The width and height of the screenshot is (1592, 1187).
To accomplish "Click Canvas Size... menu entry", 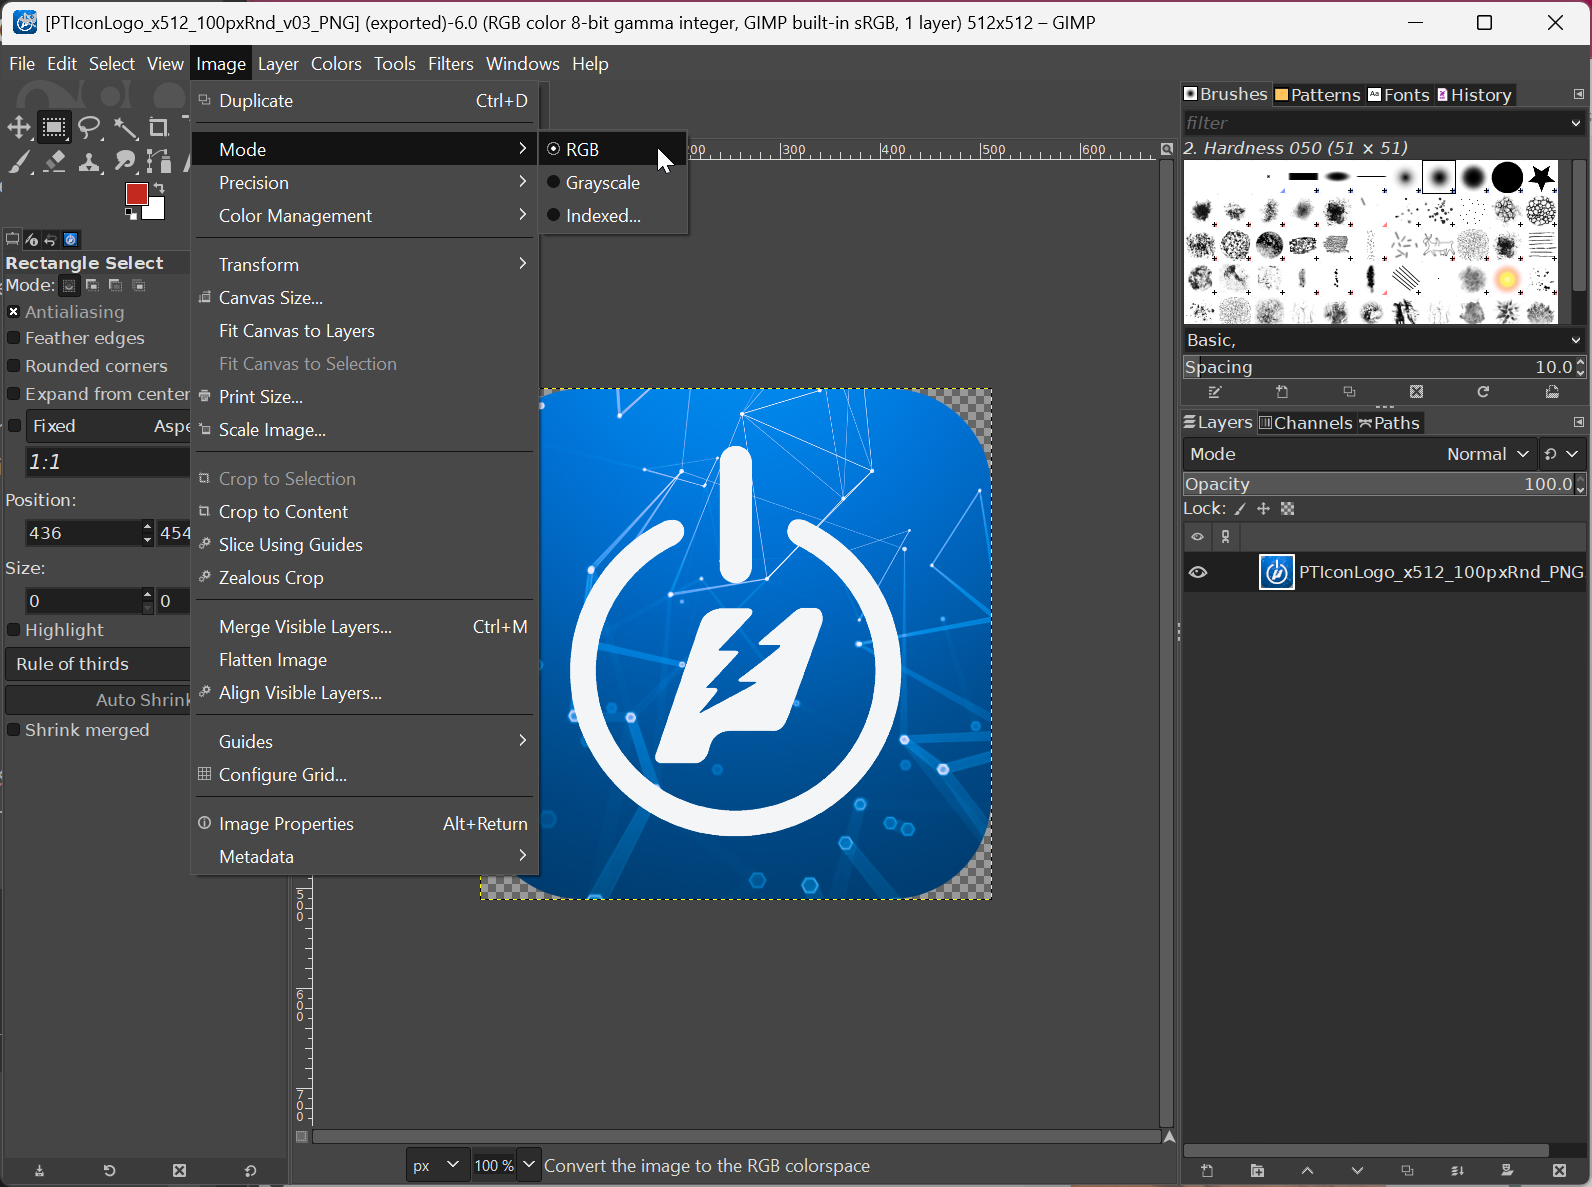I will pyautogui.click(x=365, y=298).
